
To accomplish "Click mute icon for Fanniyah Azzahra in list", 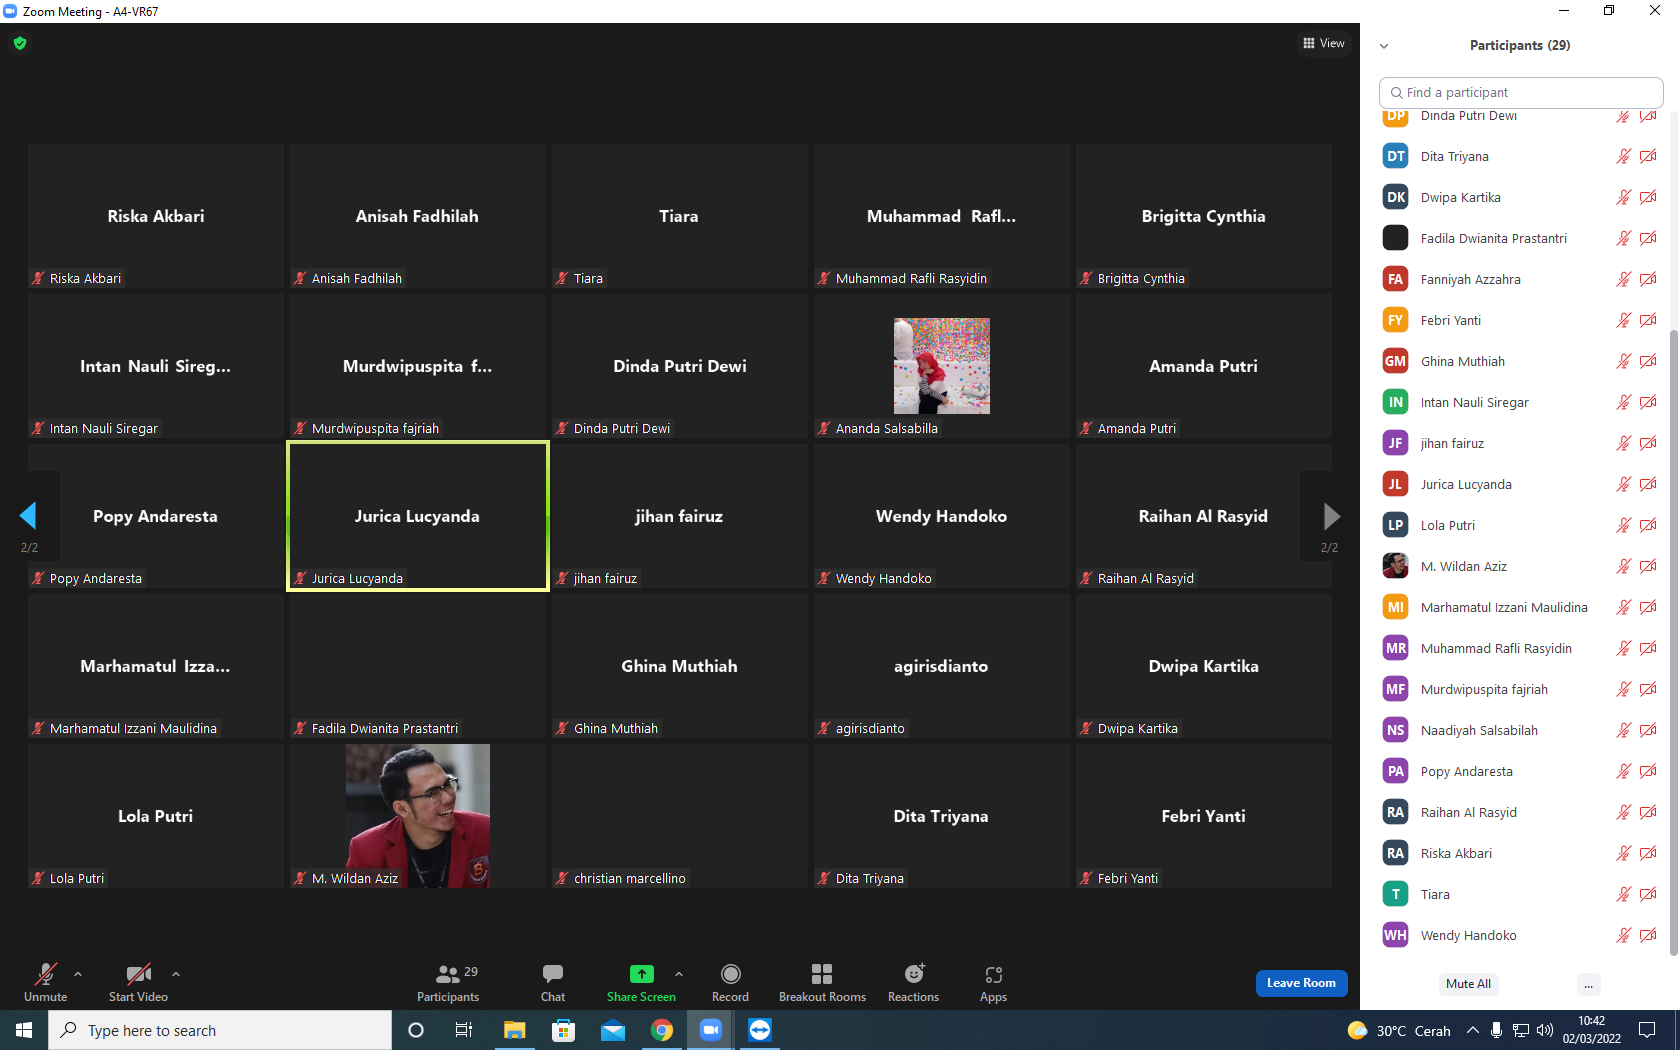I will [1623, 279].
